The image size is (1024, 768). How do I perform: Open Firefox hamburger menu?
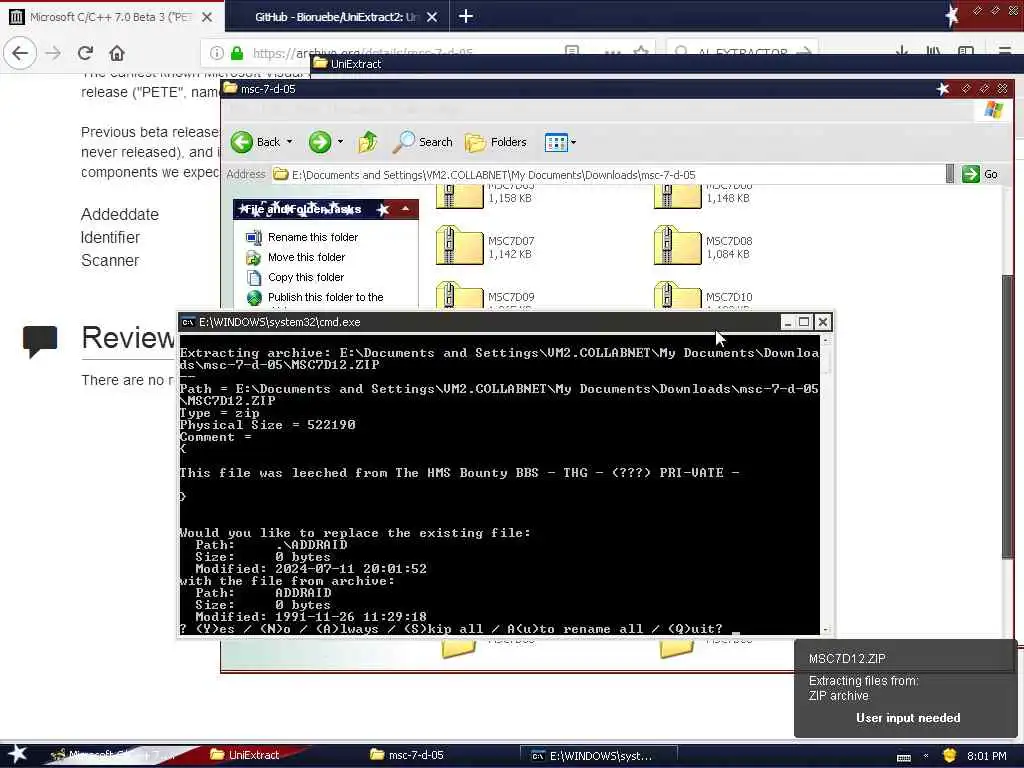[x=1005, y=52]
